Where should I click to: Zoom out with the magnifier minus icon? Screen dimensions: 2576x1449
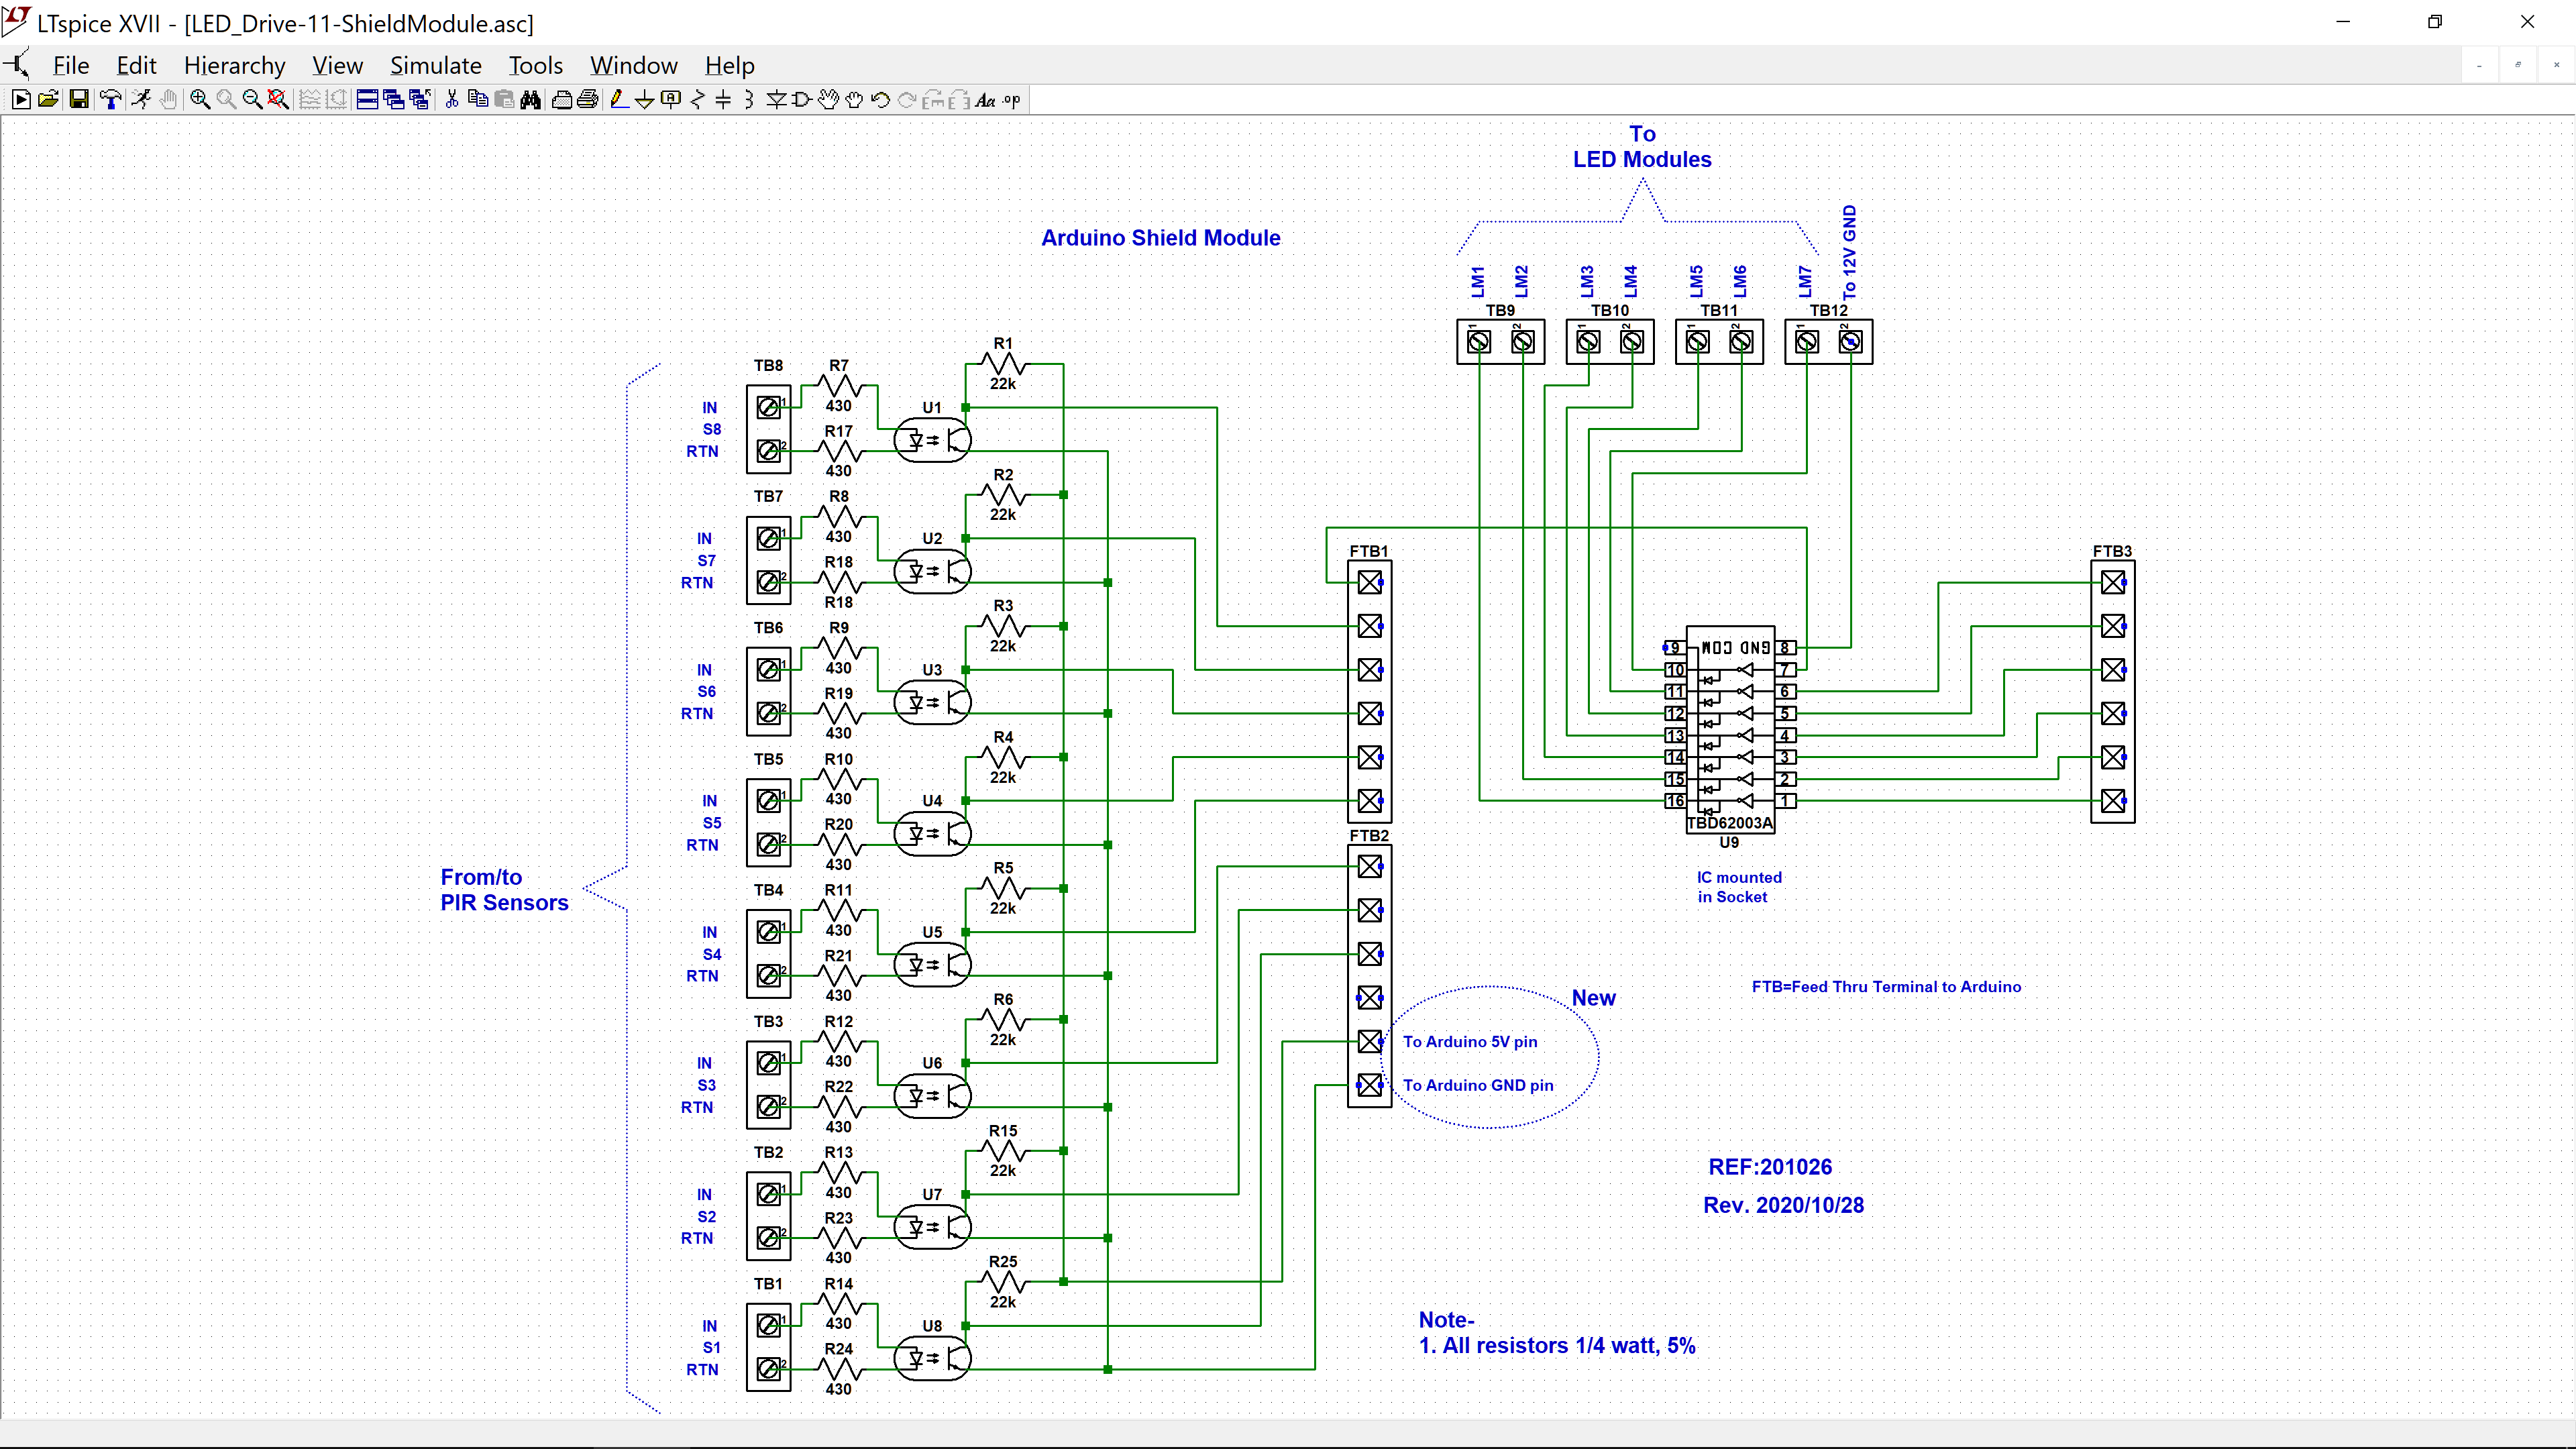[252, 99]
